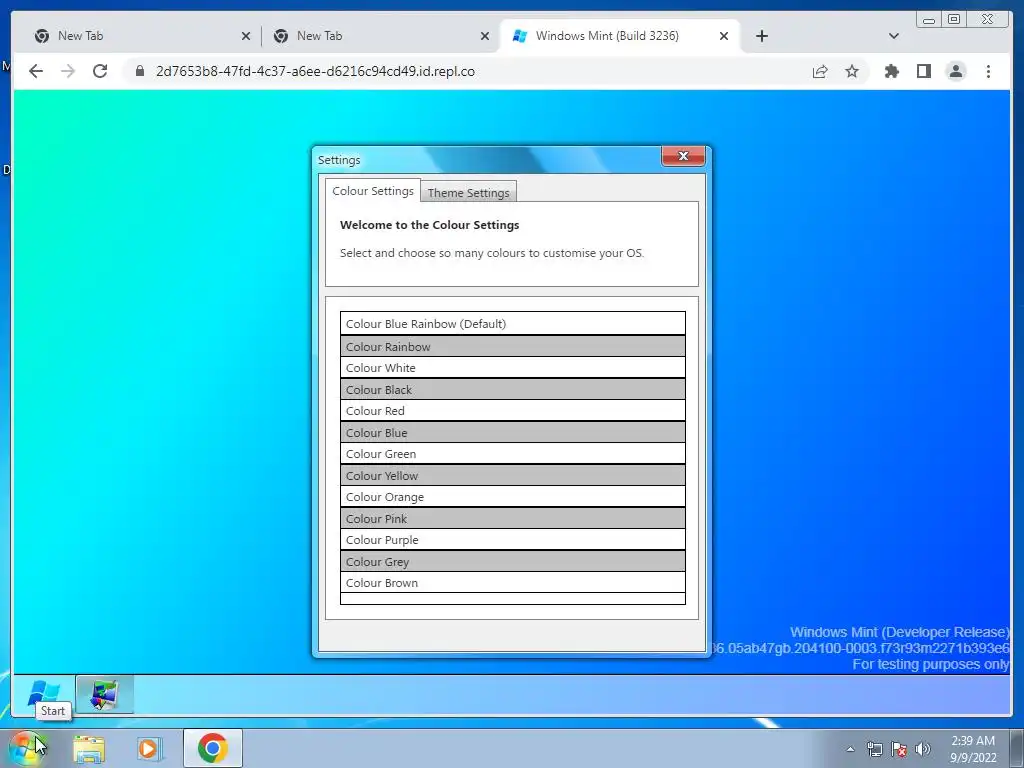The image size is (1024, 768).
Task: Switch to the Colour Settings tab
Action: tap(373, 191)
